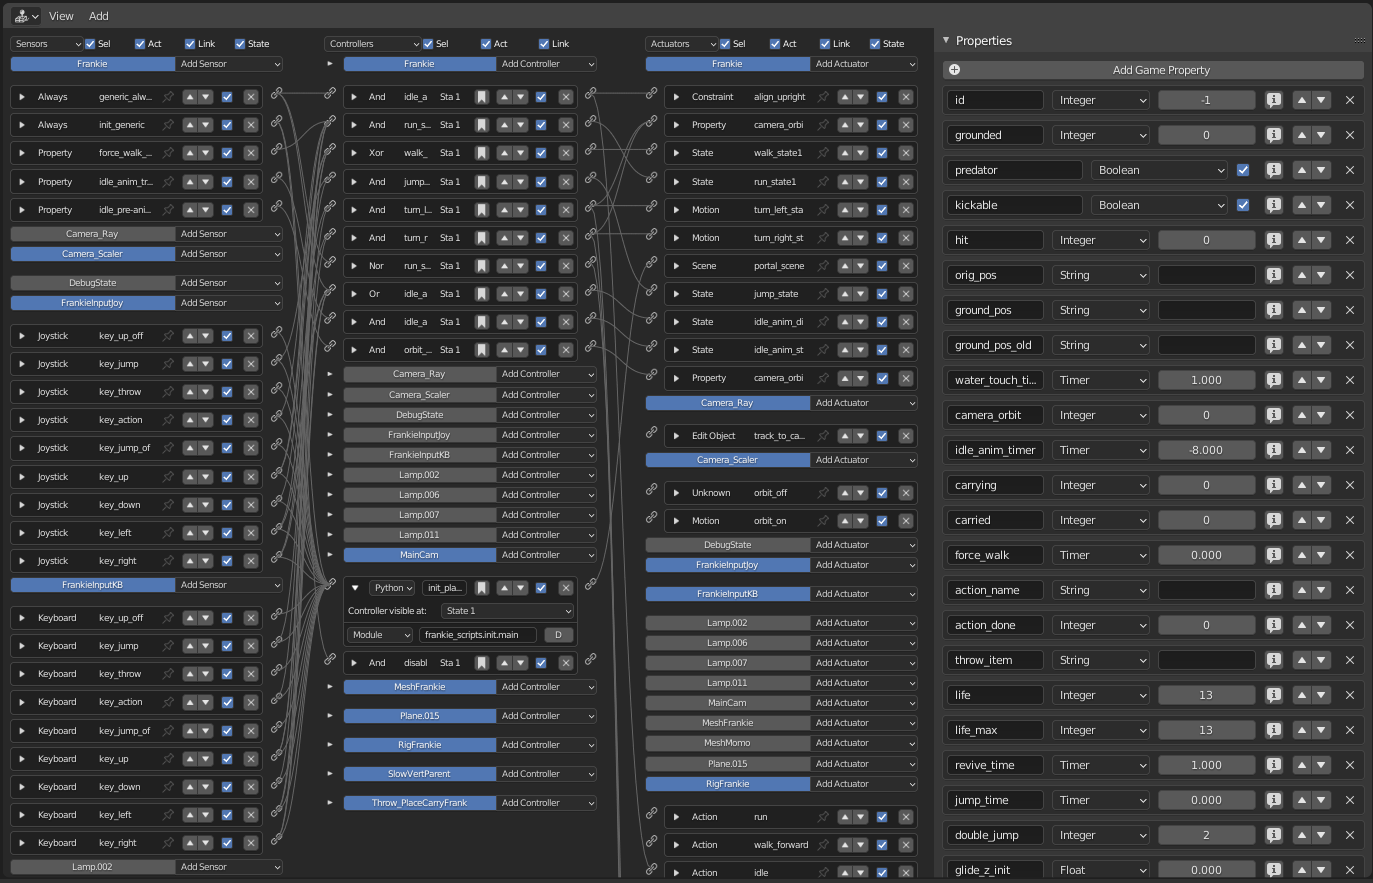The width and height of the screenshot is (1373, 883).
Task: Toggle RigFrankie object in Actuators column
Action: click(728, 784)
